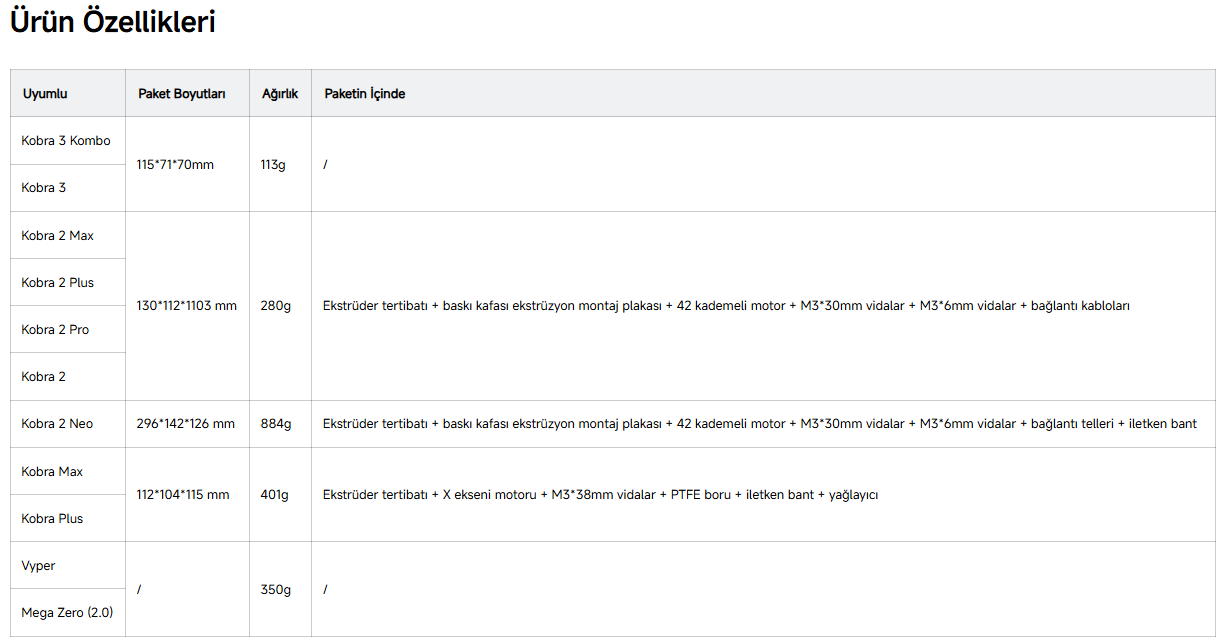The image size is (1227, 644).
Task: Click the "Kobra 2 Pro" cell
Action: click(x=55, y=330)
